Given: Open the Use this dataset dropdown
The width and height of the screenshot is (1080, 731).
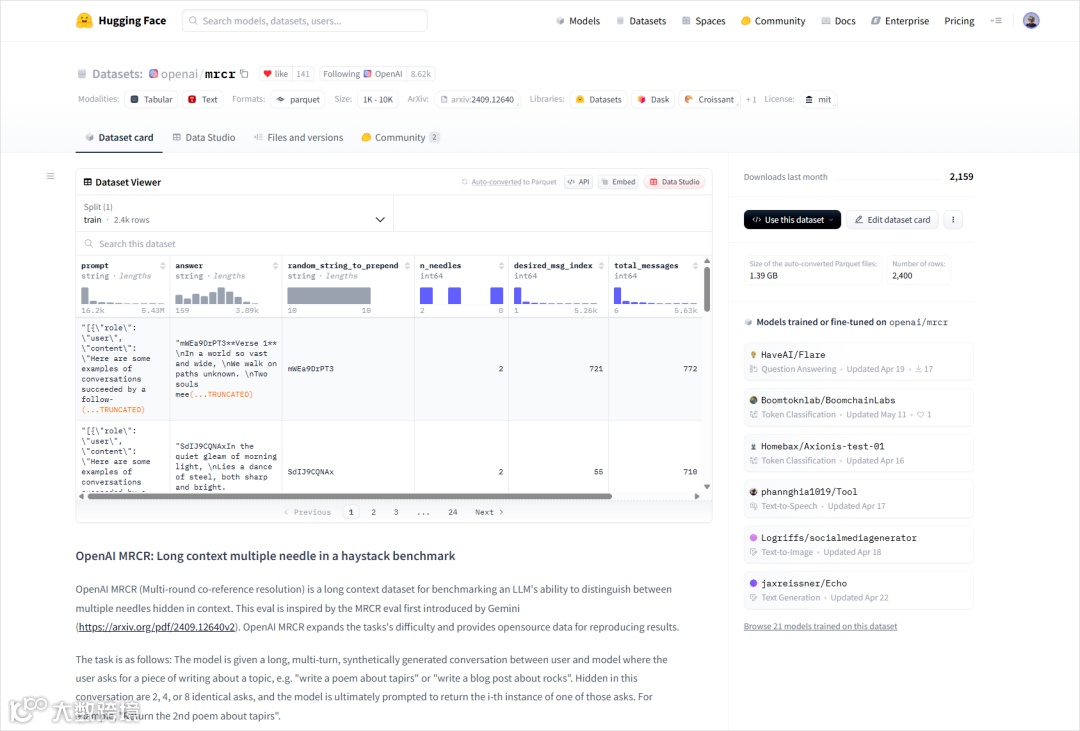Looking at the screenshot, I should pyautogui.click(x=792, y=220).
